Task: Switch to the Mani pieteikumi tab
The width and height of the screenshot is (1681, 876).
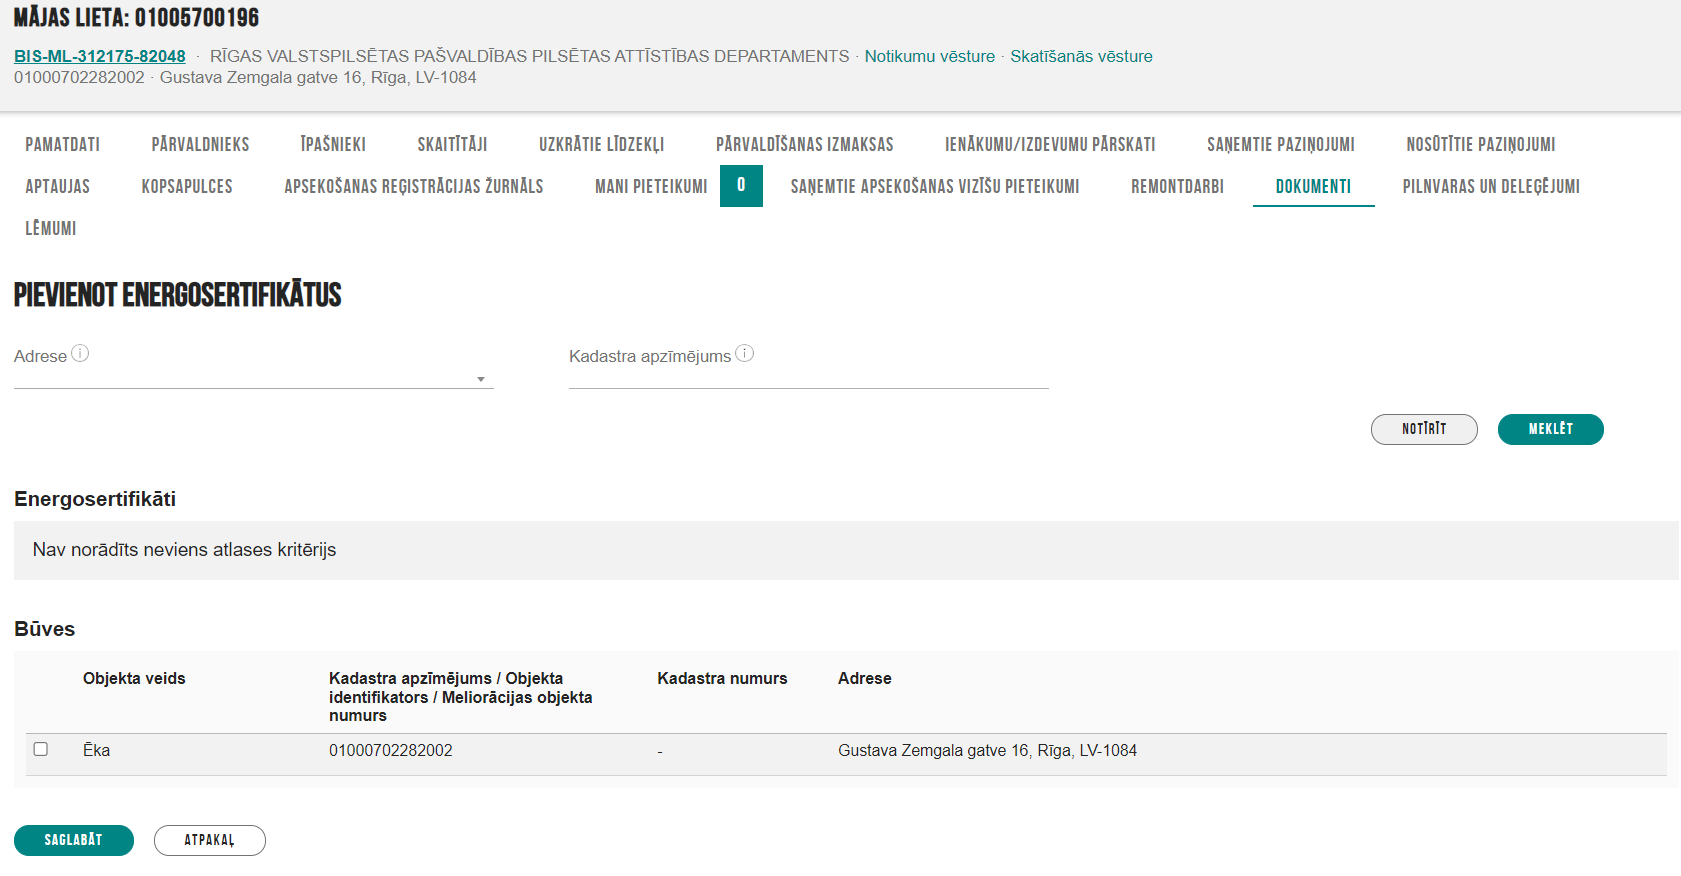Action: point(651,186)
